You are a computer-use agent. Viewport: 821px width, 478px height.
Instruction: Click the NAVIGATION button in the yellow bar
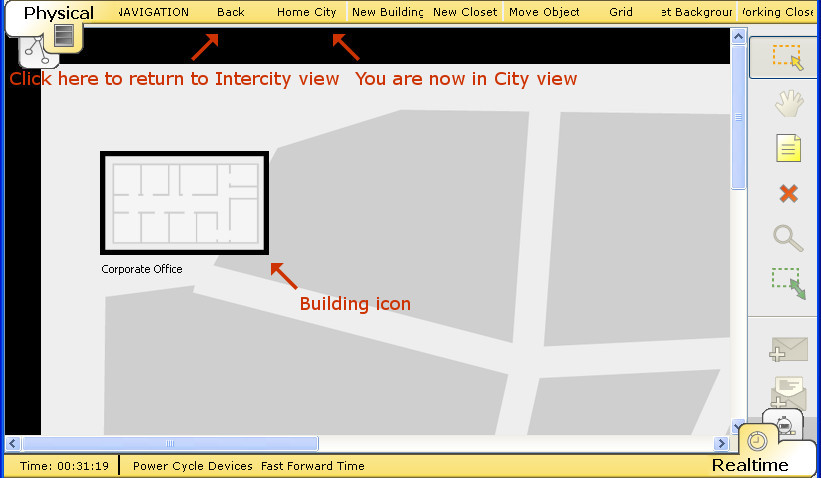(153, 12)
